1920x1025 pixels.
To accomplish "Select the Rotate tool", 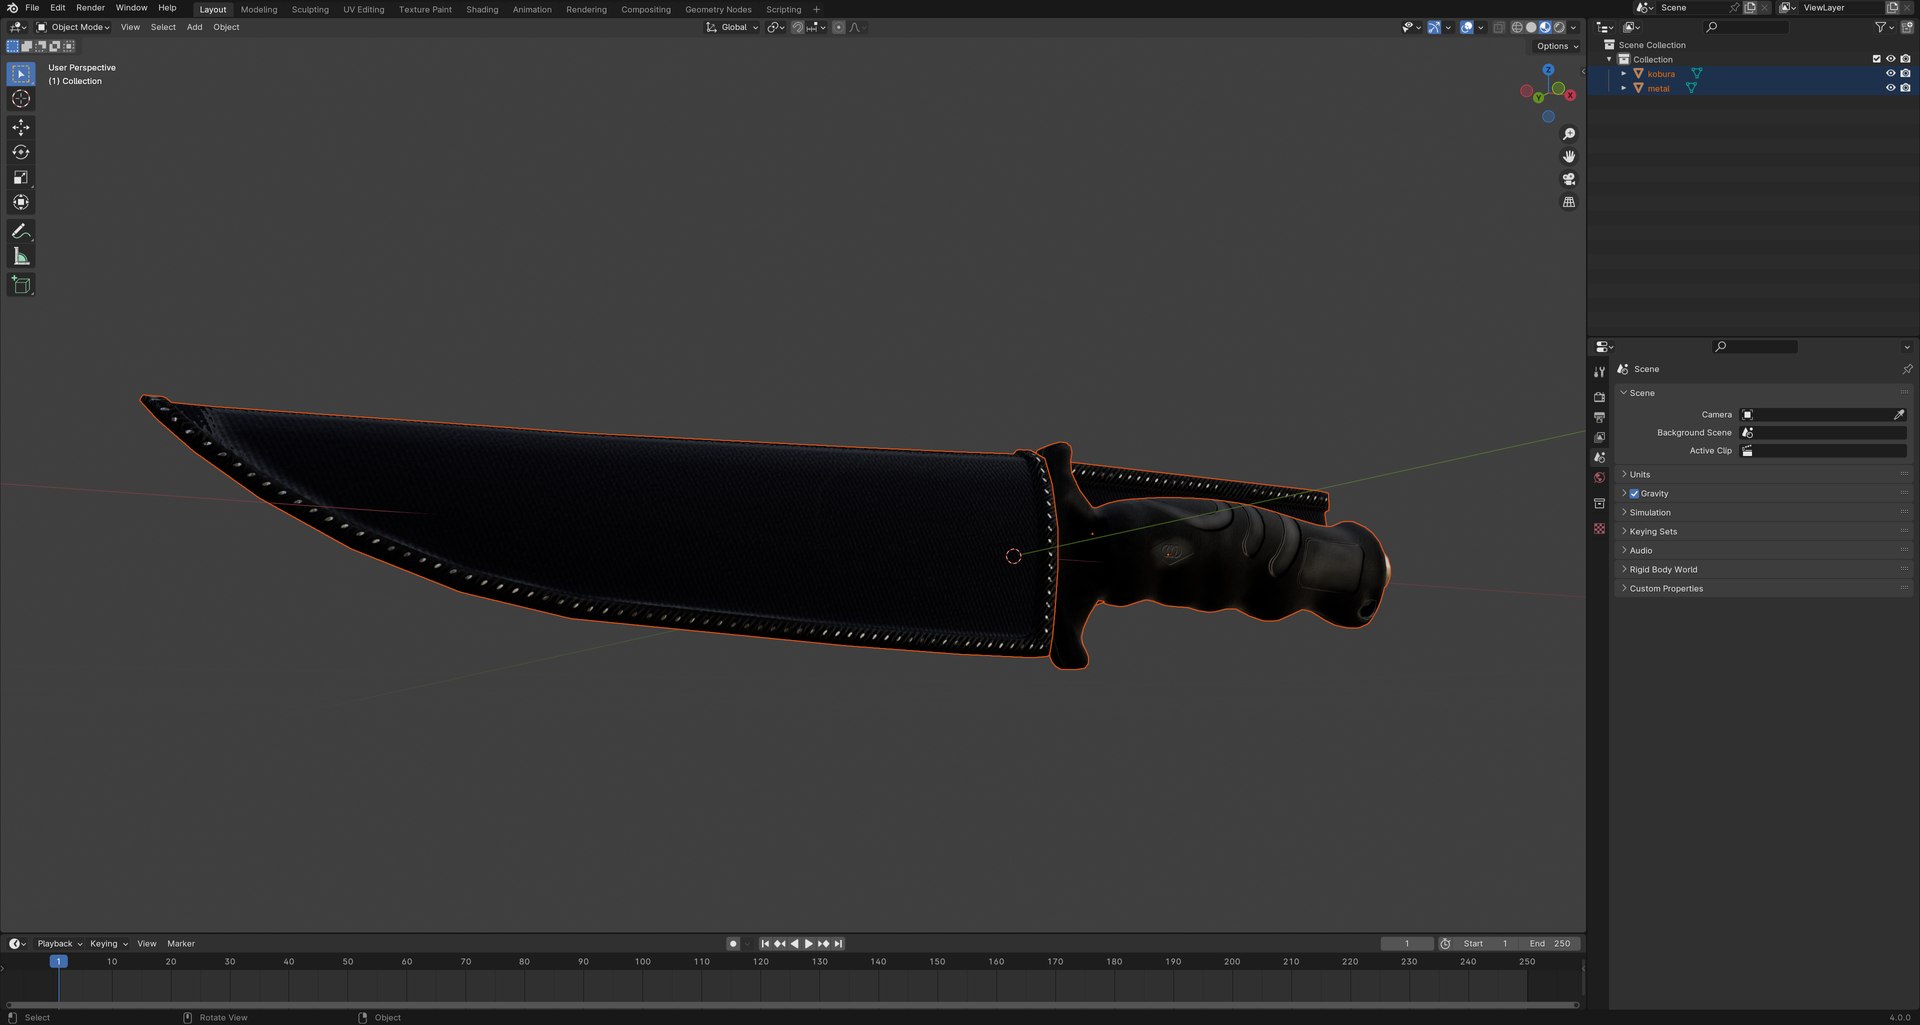I will click(21, 152).
